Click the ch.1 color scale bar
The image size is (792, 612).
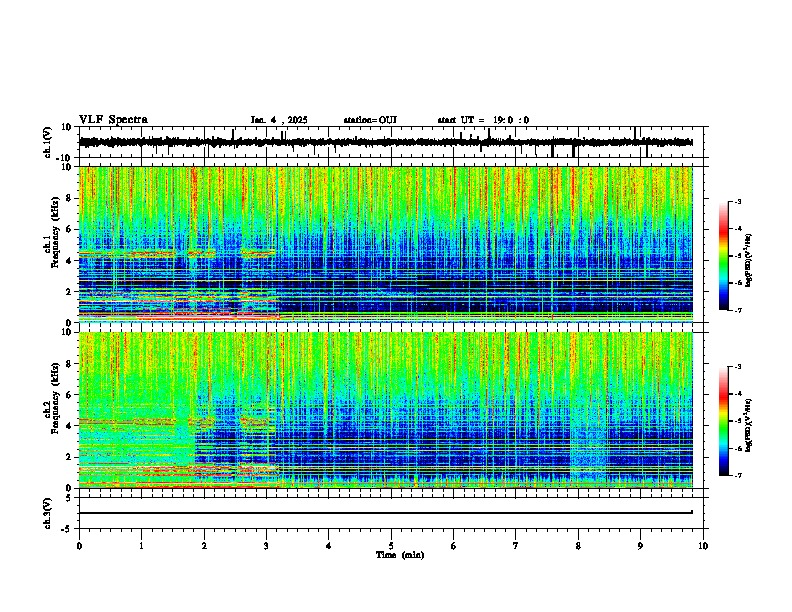pyautogui.click(x=724, y=255)
